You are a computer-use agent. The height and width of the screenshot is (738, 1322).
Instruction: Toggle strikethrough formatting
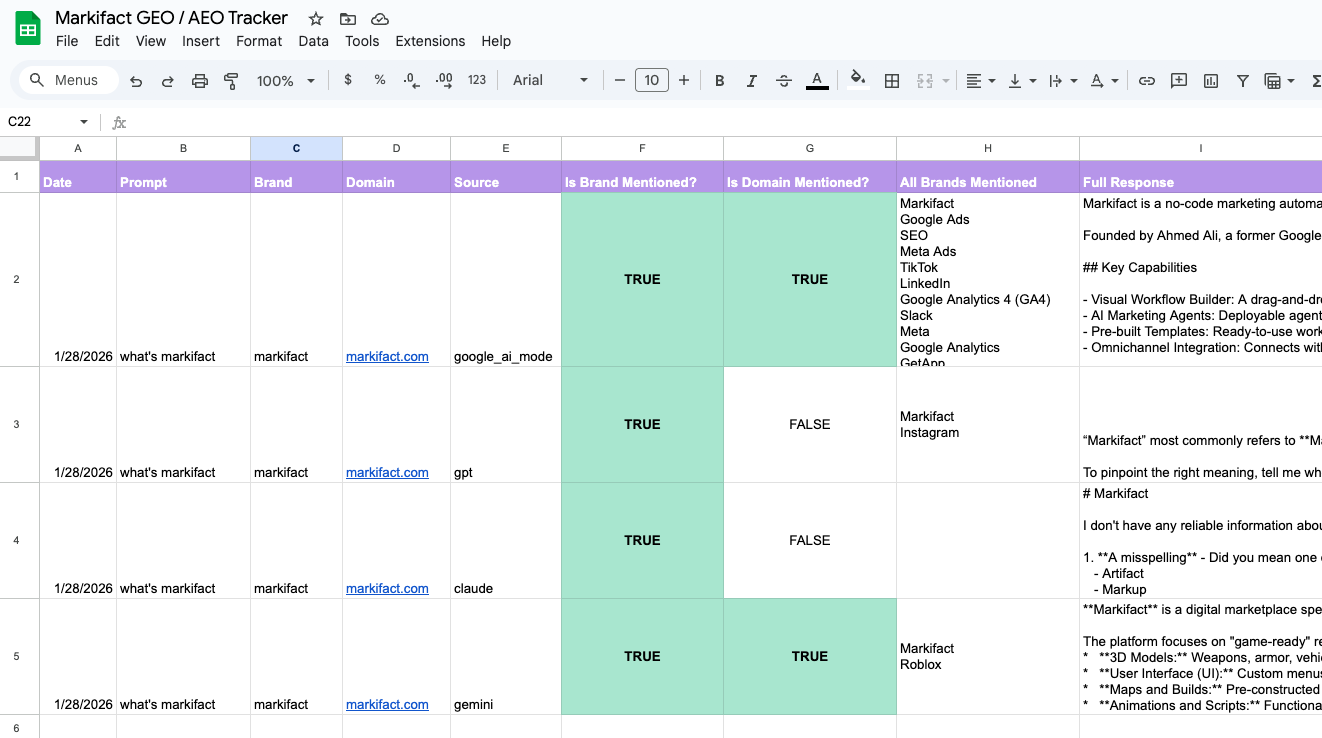pos(783,80)
